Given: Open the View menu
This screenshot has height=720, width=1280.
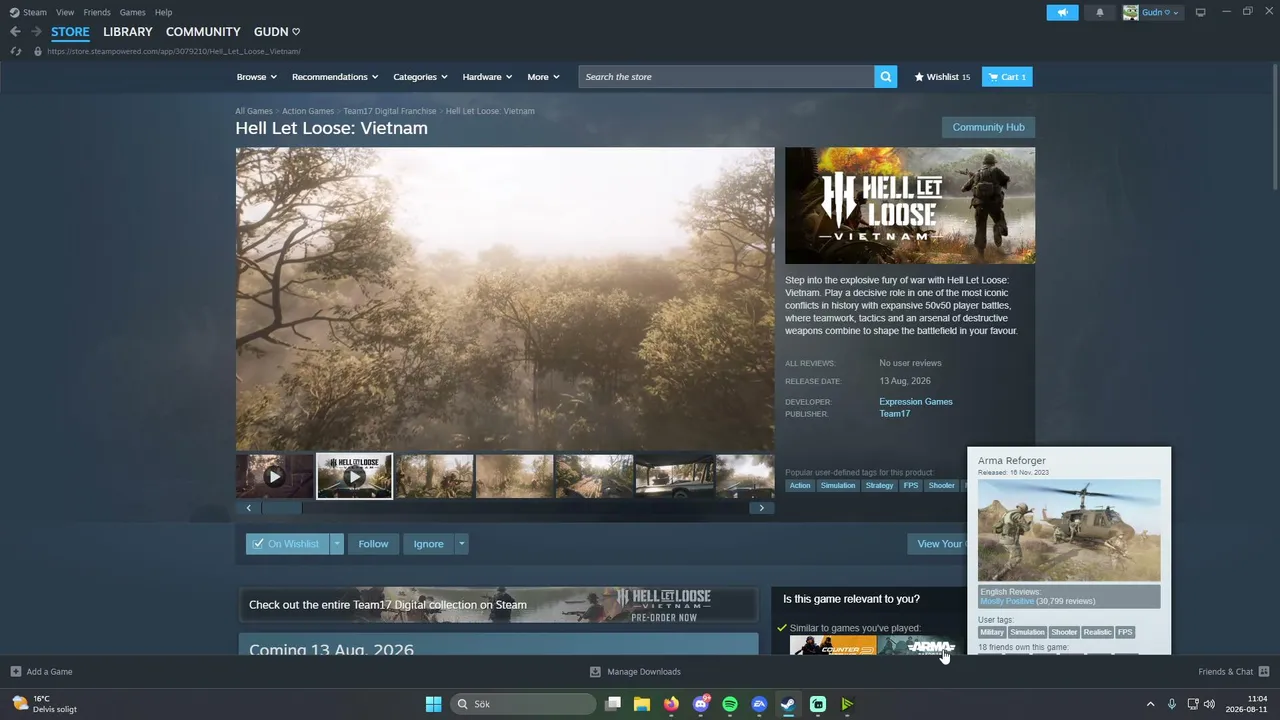Looking at the screenshot, I should click(65, 12).
